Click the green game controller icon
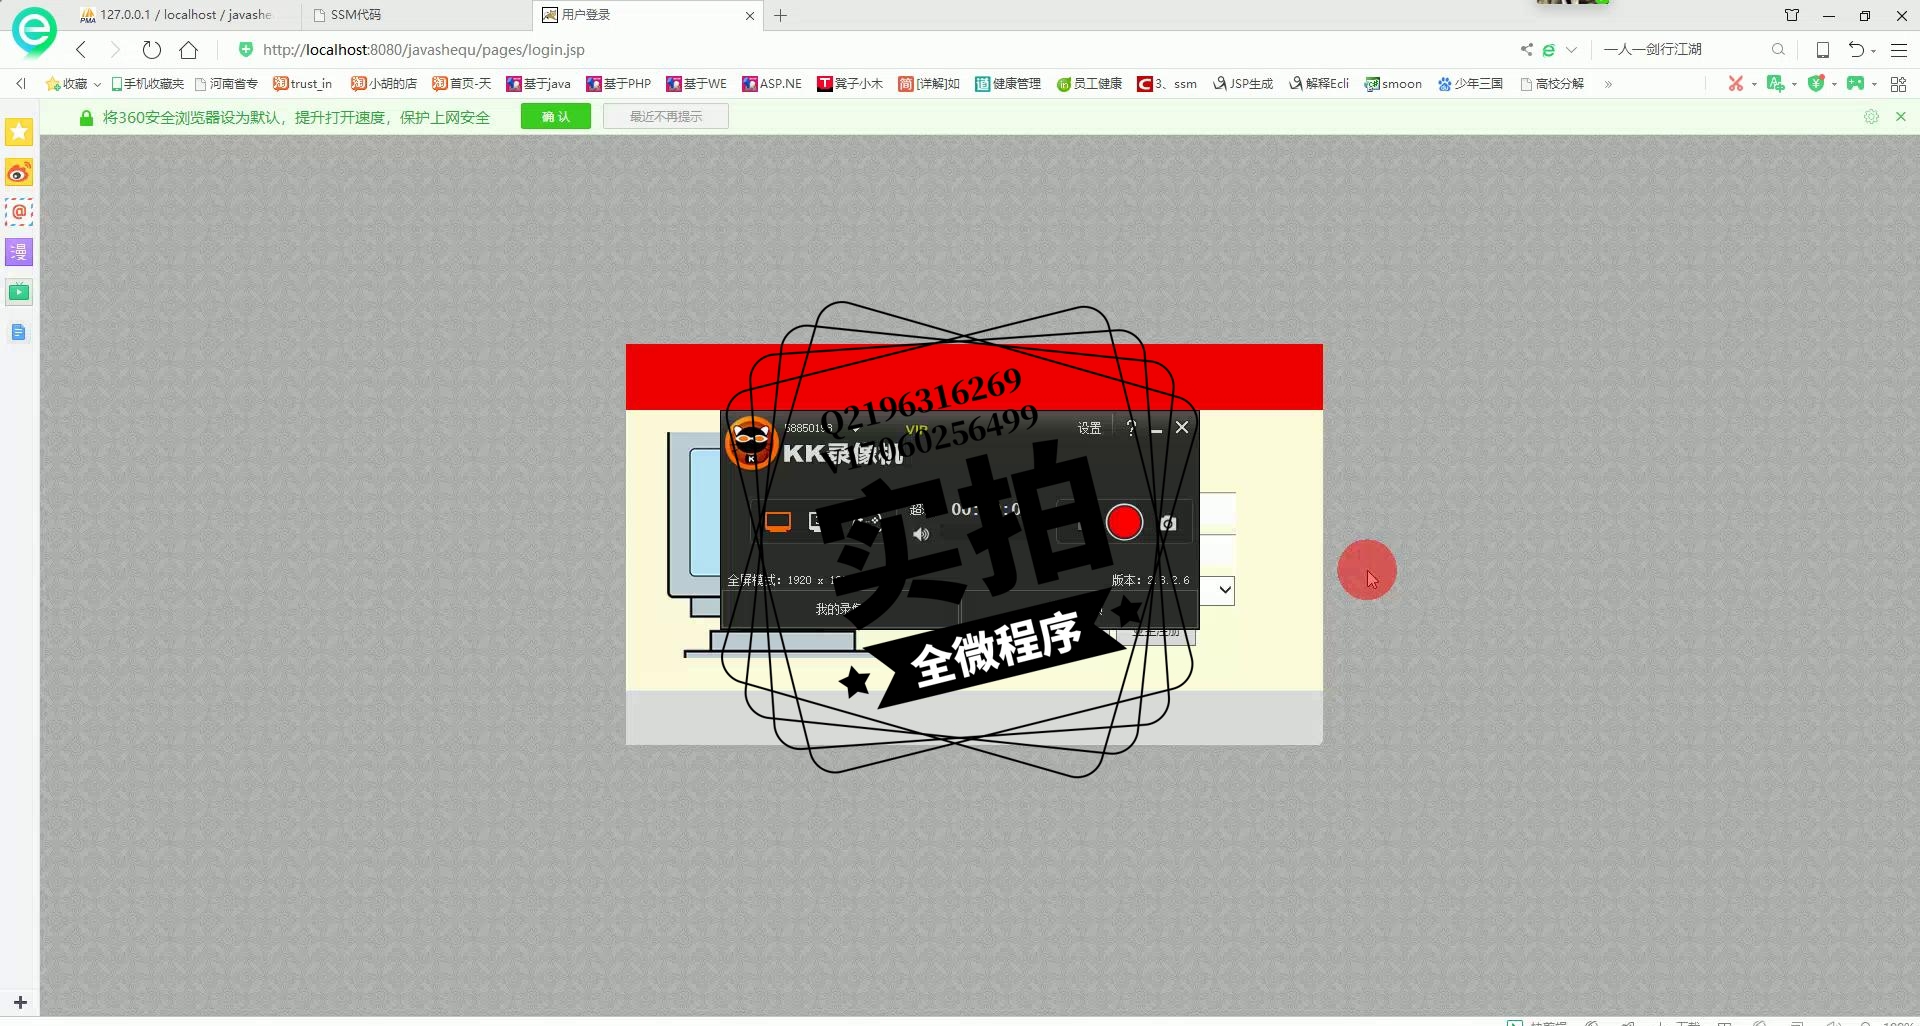The image size is (1920, 1026). (1855, 83)
